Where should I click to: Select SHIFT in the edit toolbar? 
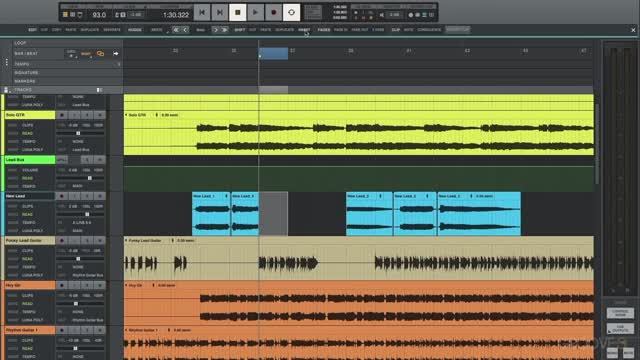click(240, 30)
